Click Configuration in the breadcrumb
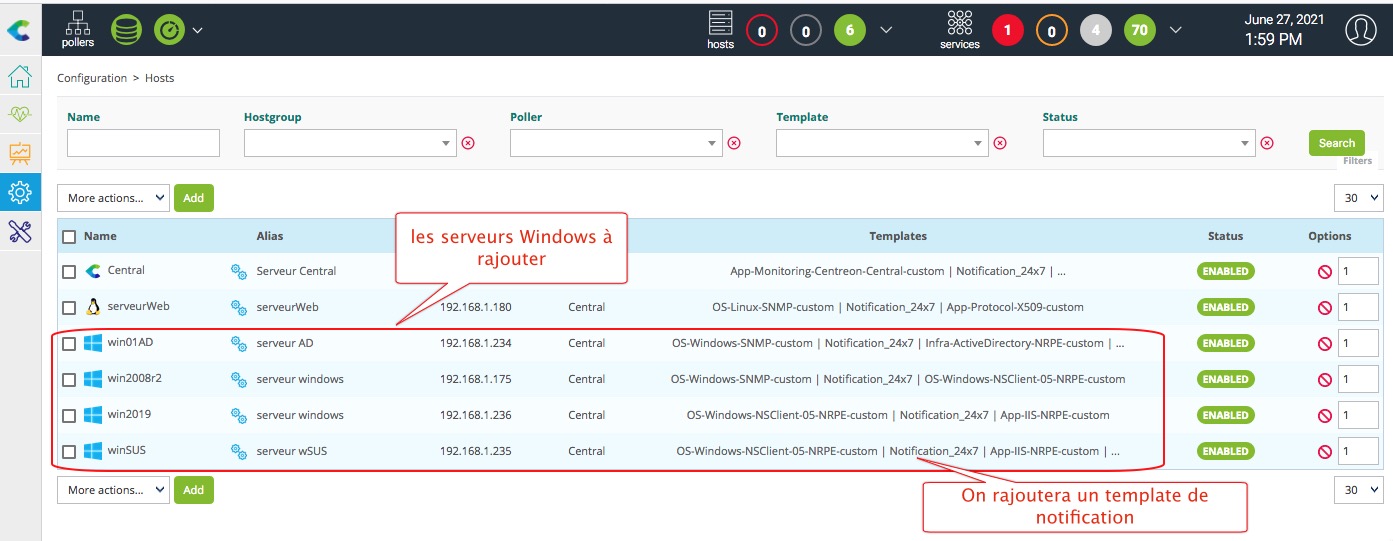This screenshot has height=541, width=1393. coord(92,78)
